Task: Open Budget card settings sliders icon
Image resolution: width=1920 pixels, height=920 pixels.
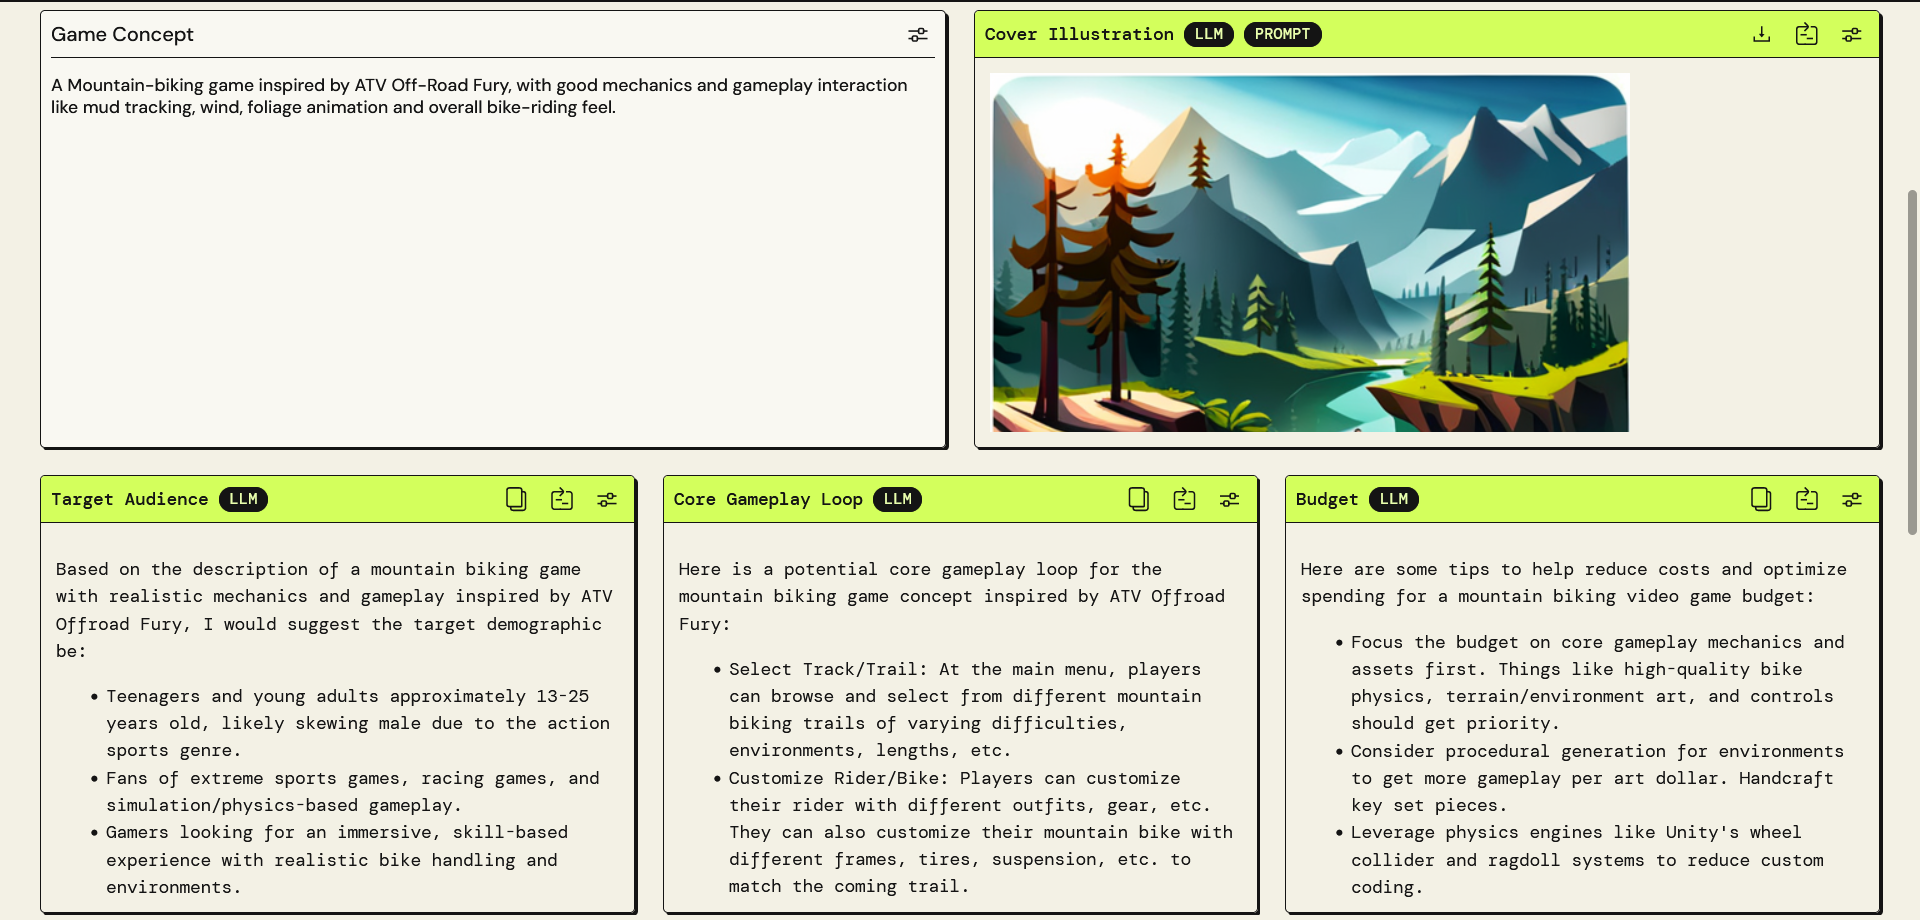Action: click(x=1851, y=499)
